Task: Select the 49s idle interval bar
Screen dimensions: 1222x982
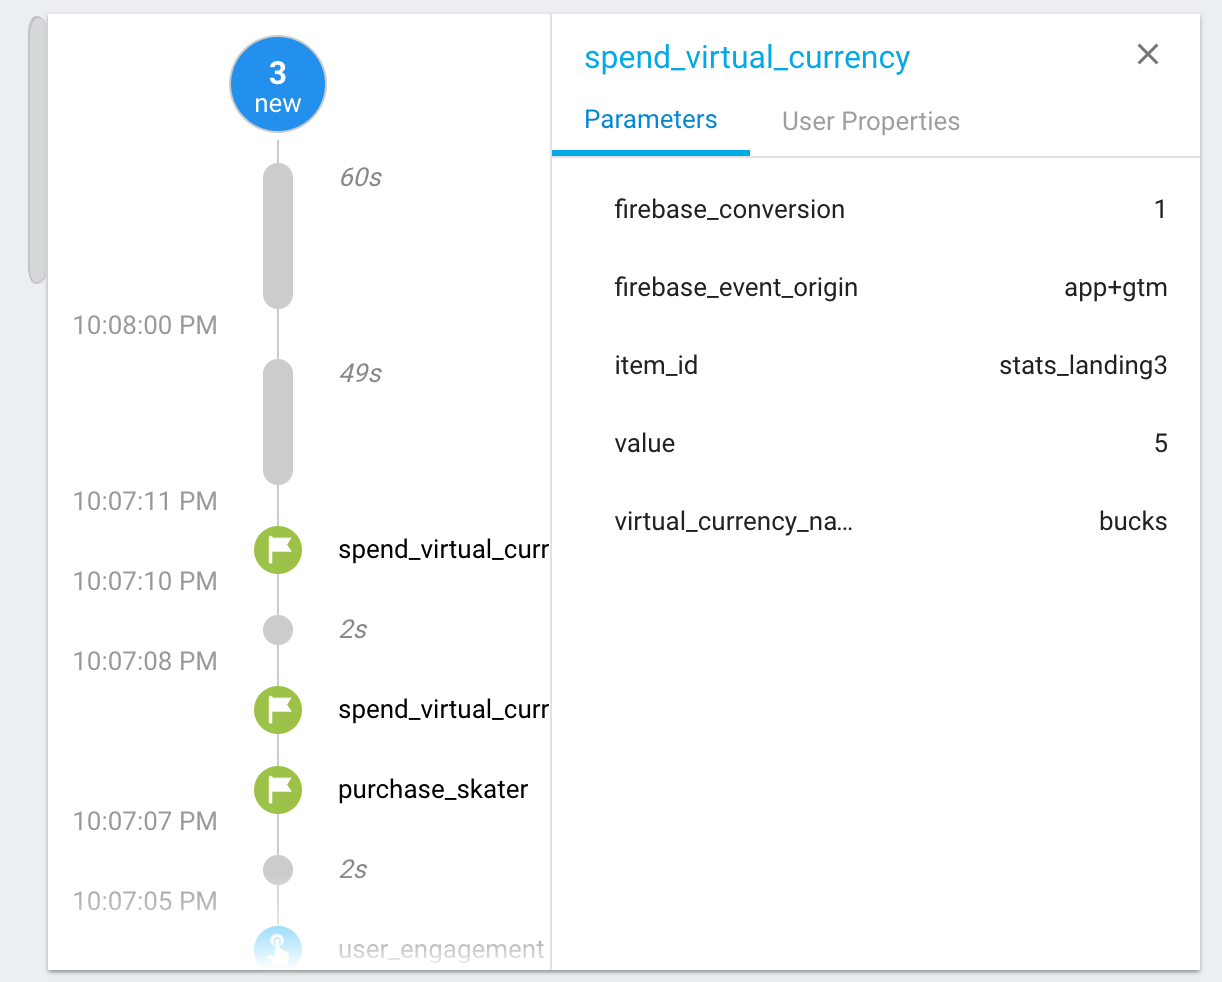Action: 278,422
